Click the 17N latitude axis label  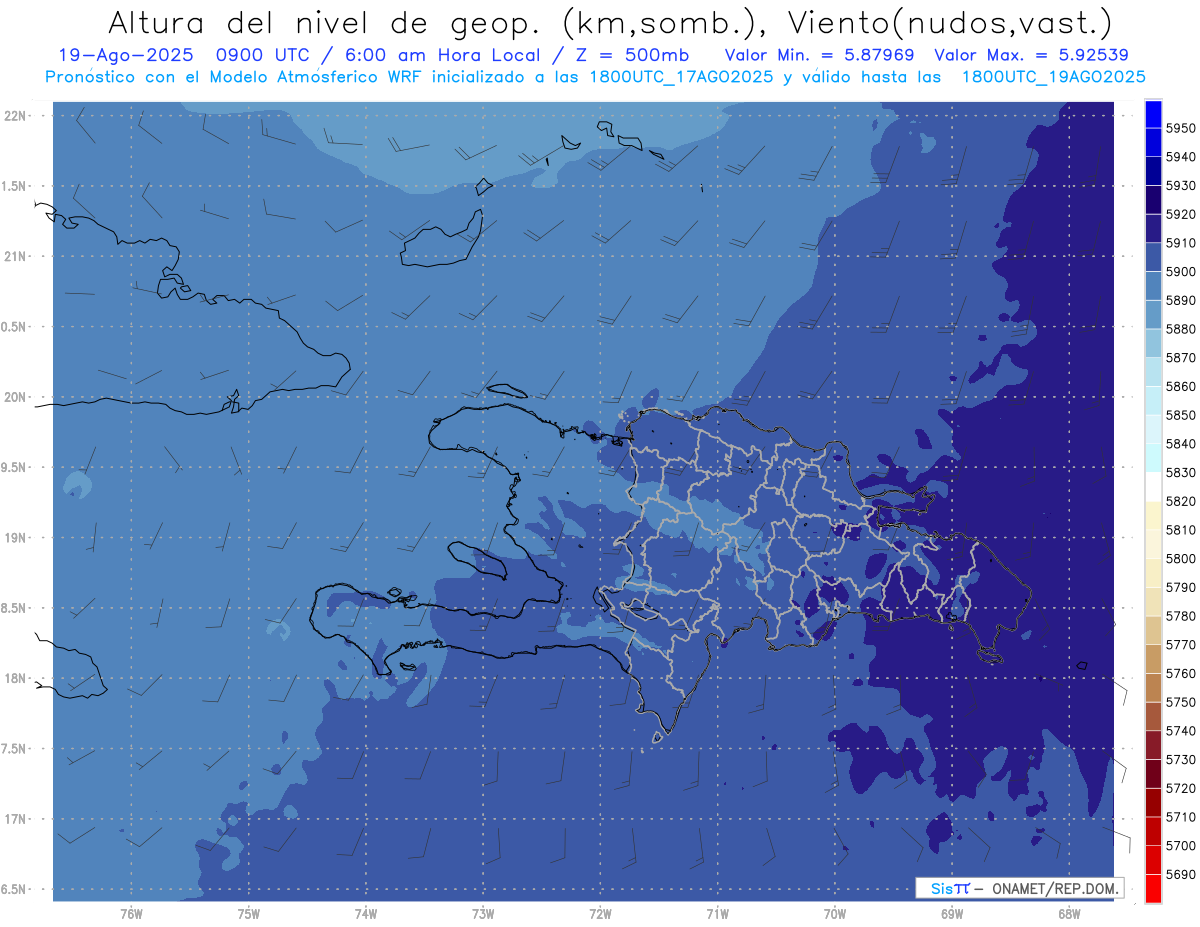click(x=17, y=820)
